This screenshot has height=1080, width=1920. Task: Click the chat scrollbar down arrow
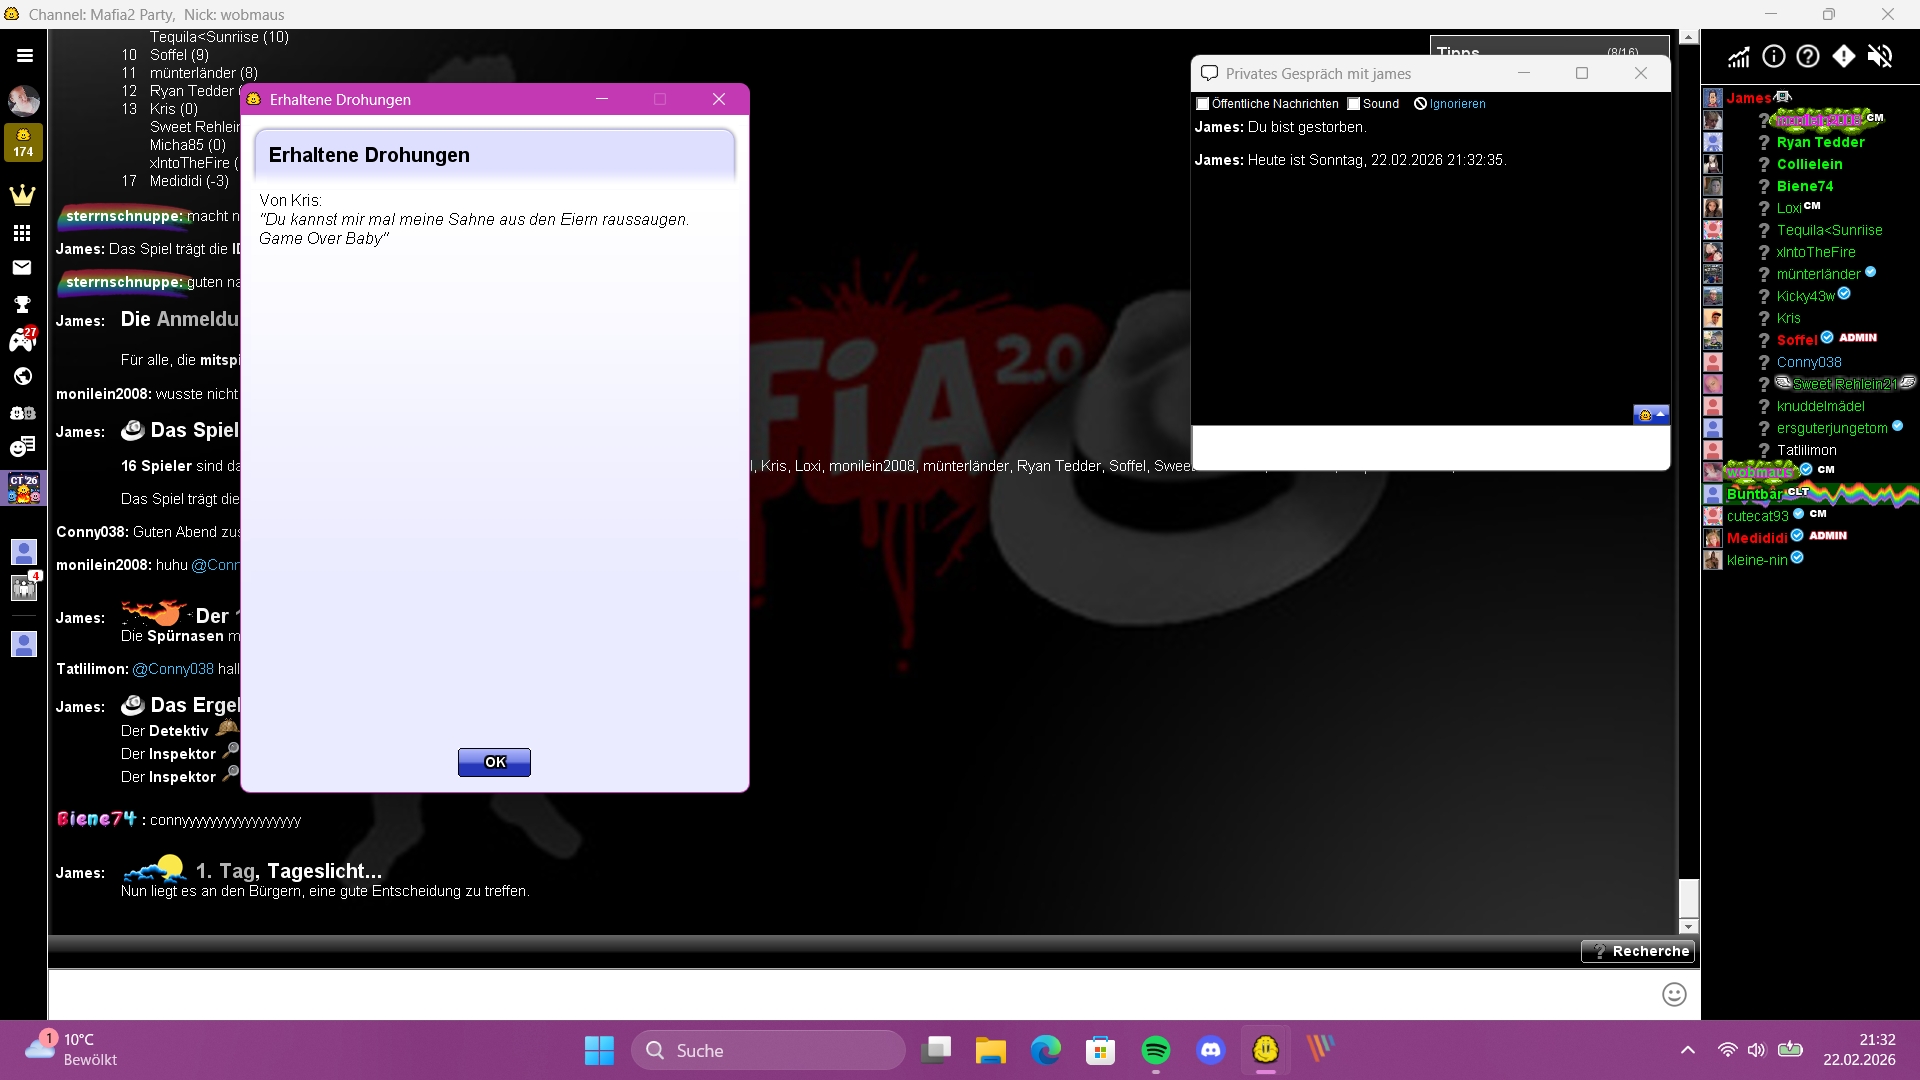1689,926
